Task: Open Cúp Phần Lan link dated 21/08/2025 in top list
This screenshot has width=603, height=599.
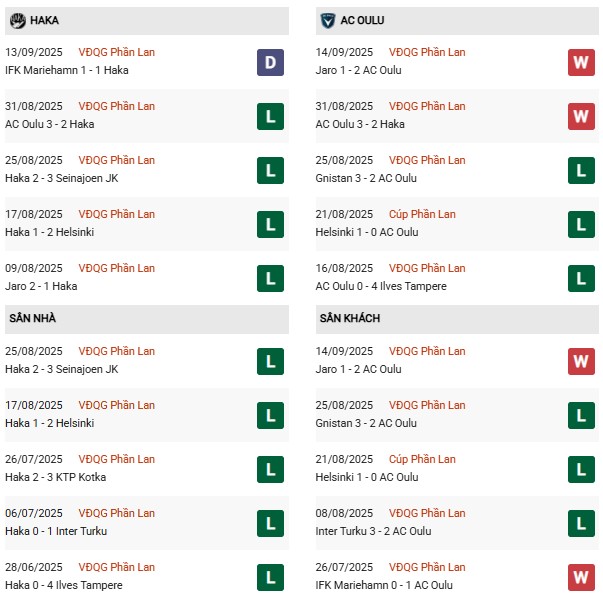Action: point(422,214)
